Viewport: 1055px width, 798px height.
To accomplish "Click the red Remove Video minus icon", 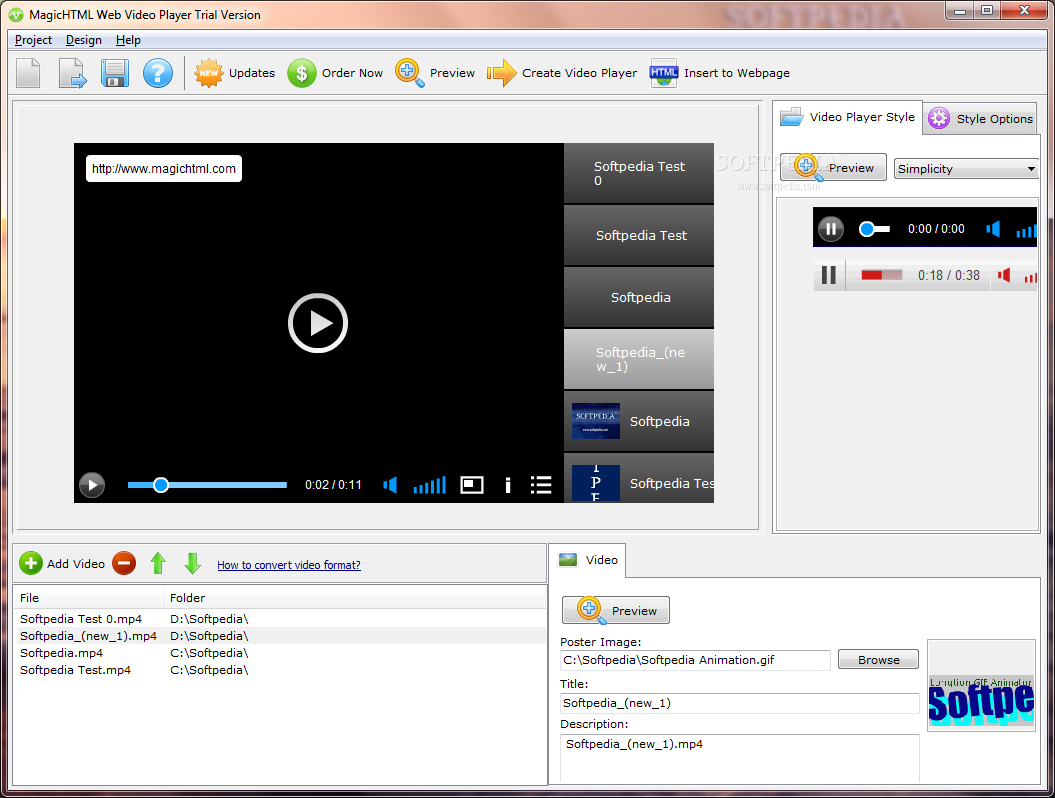I will pyautogui.click(x=124, y=563).
